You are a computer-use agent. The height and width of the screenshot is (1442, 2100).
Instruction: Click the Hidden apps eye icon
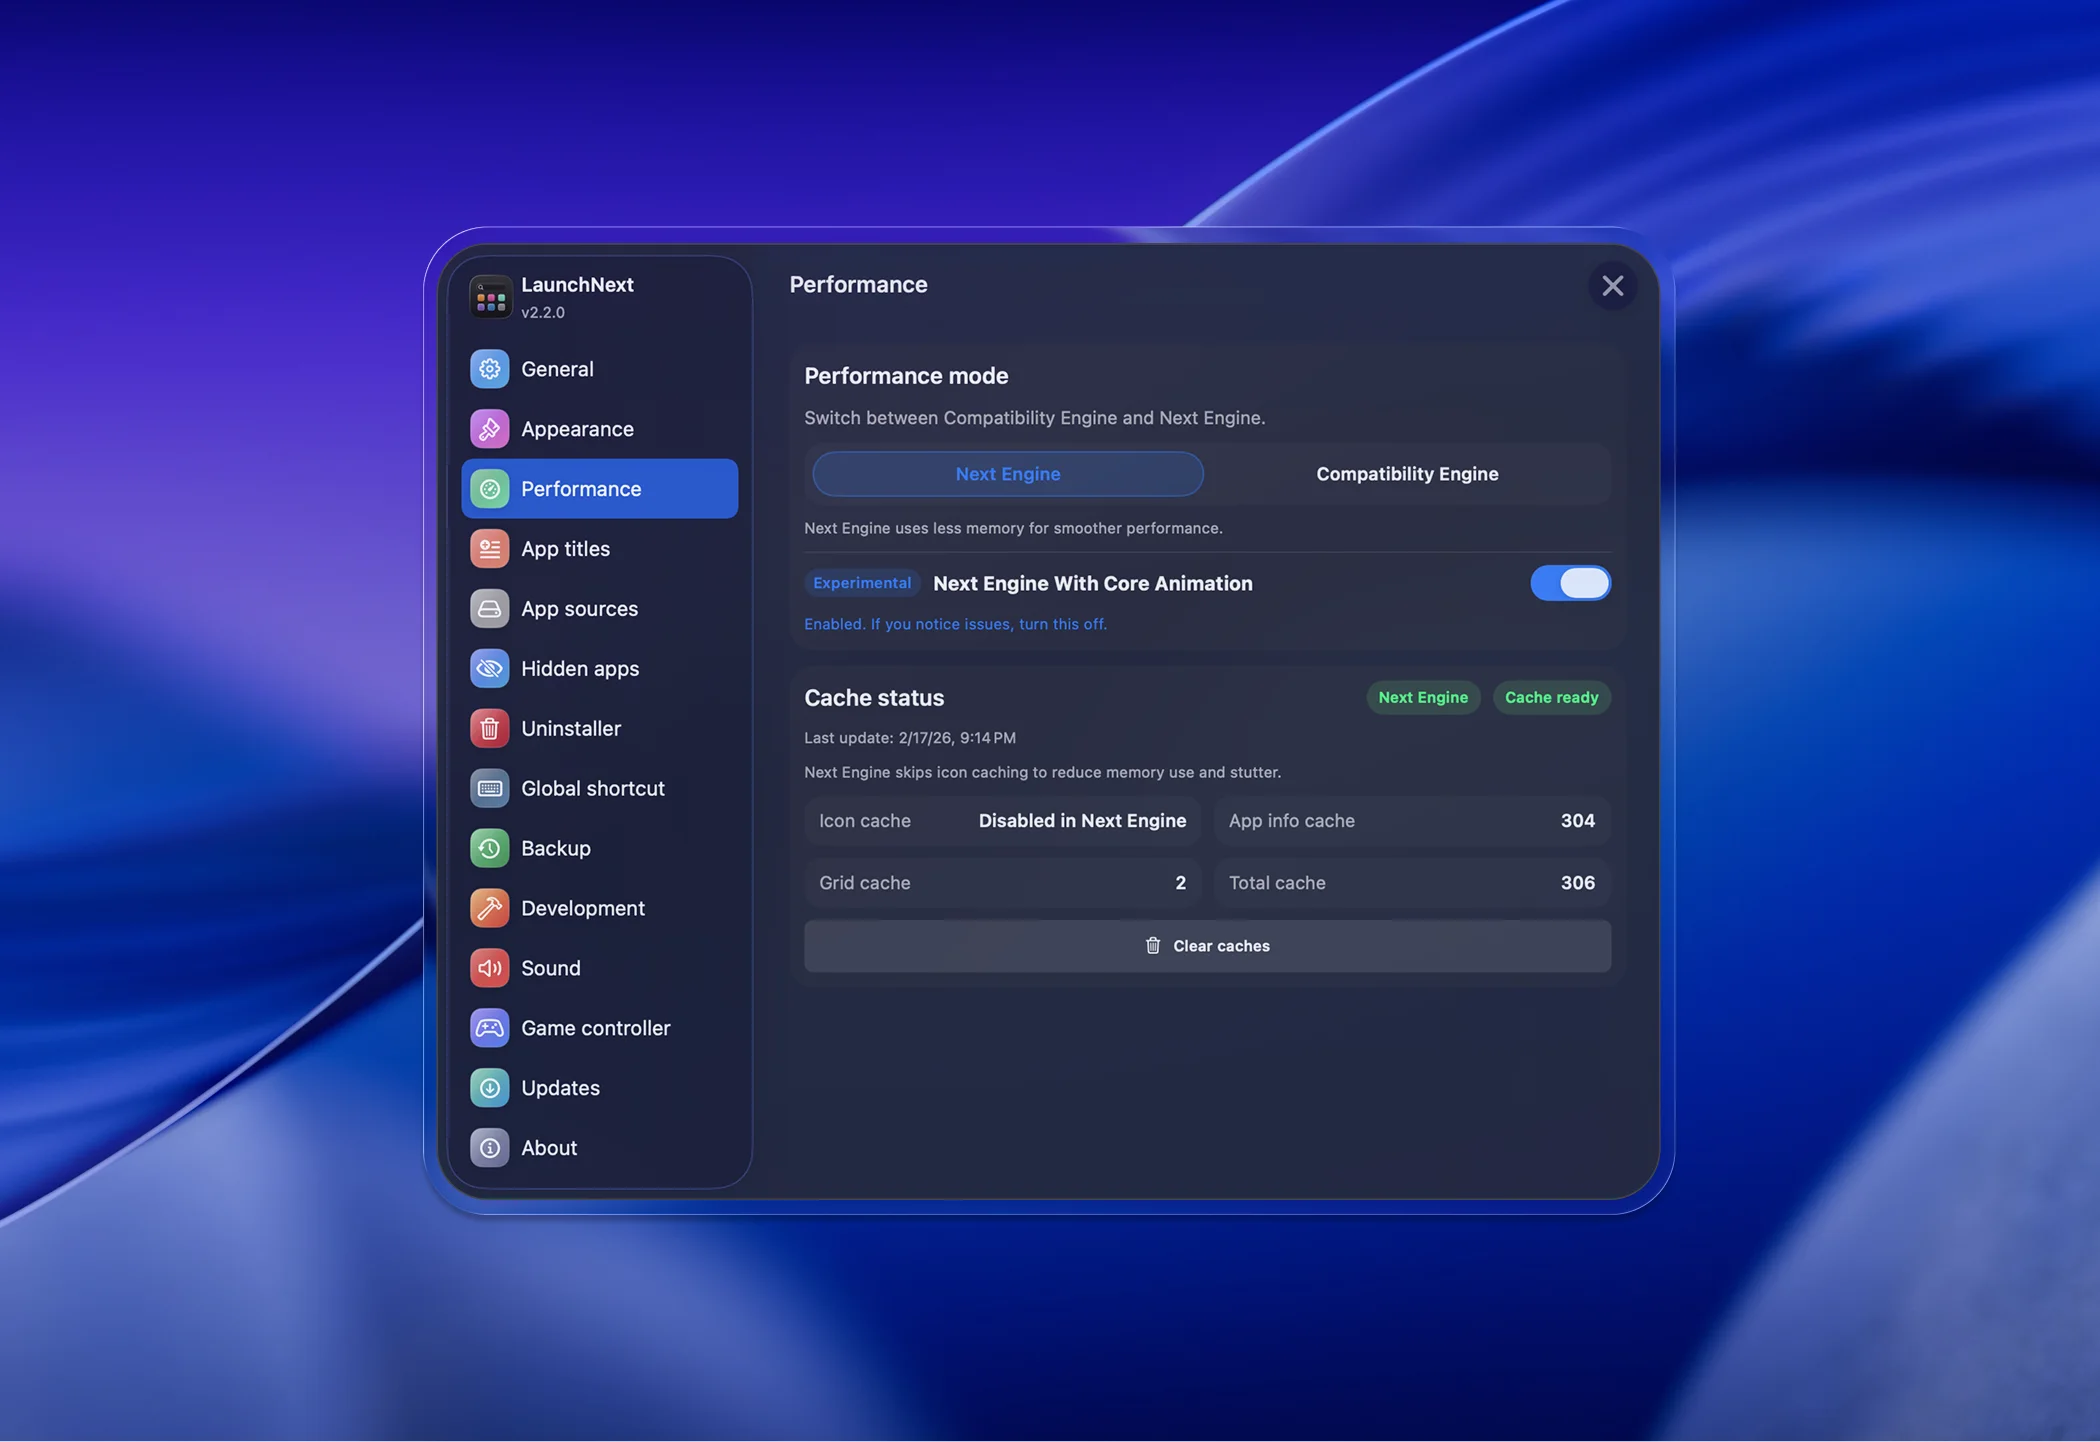pyautogui.click(x=489, y=669)
